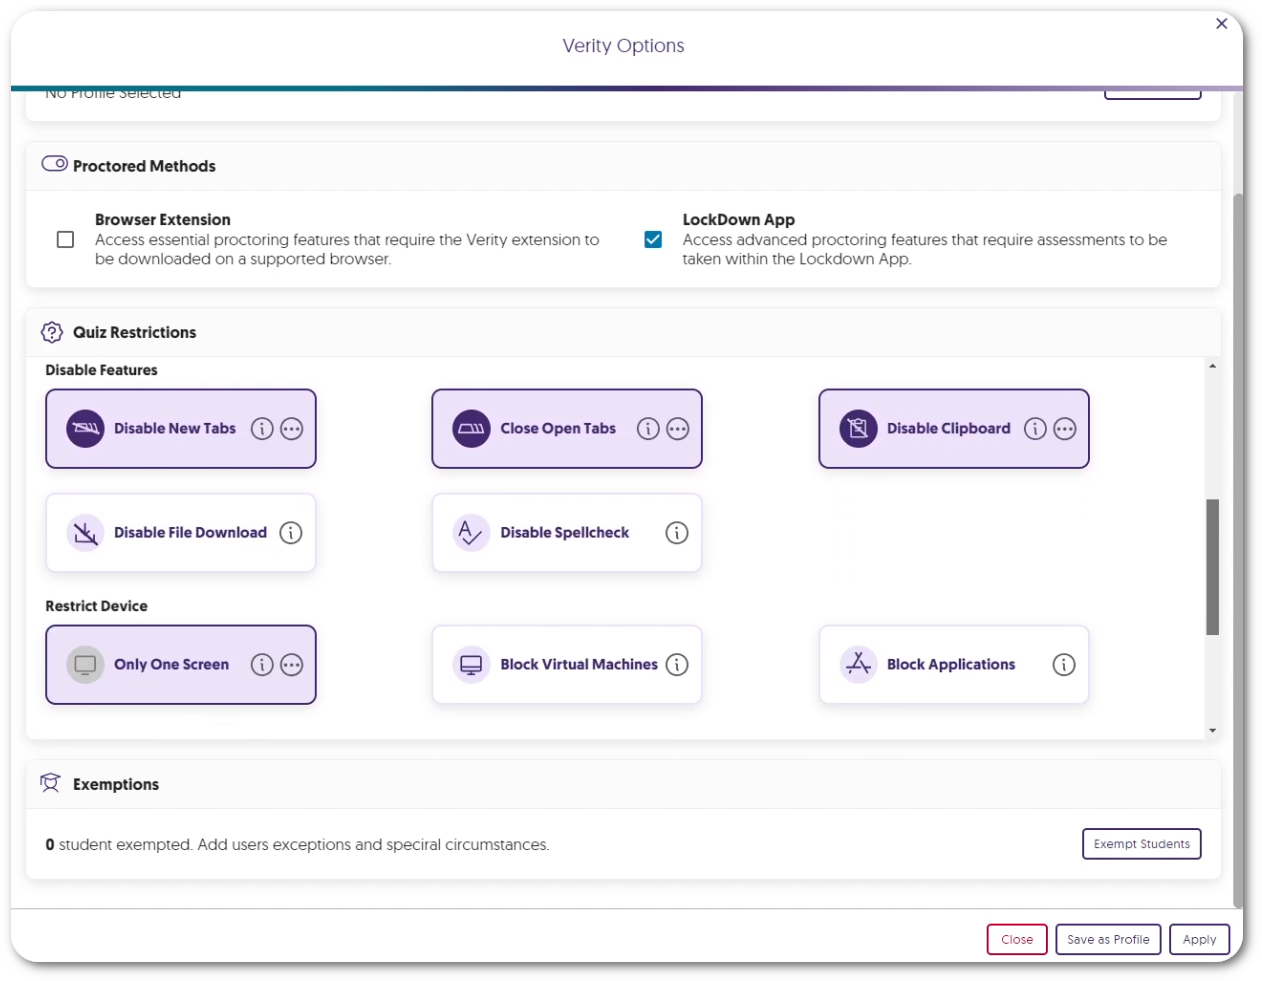Click the info icon on Disable Clipboard
Image resolution: width=1262 pixels, height=981 pixels.
point(1035,429)
